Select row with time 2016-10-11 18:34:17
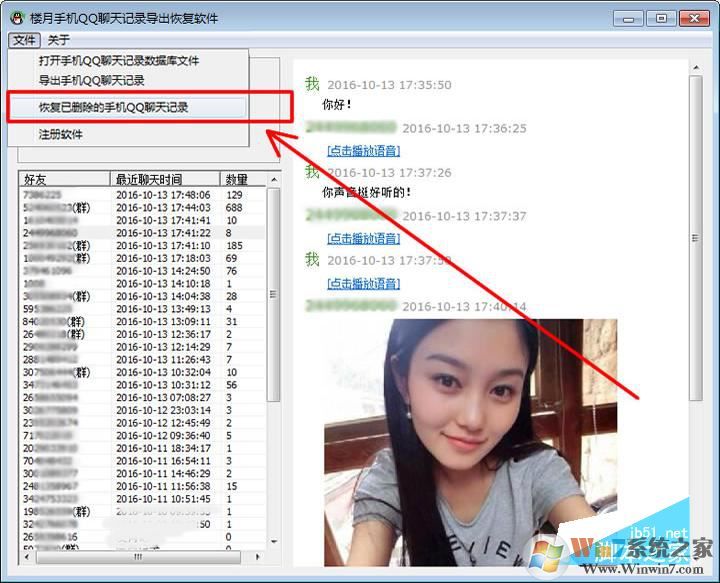The width and height of the screenshot is (720, 583). (x=142, y=448)
